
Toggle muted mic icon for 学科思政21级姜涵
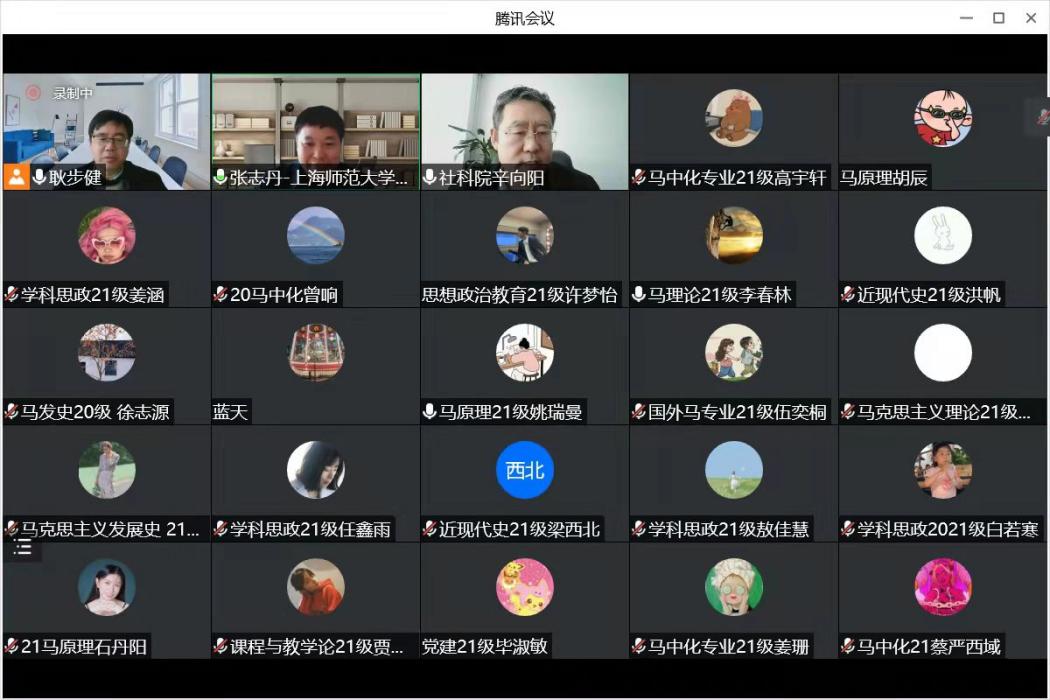(12, 295)
